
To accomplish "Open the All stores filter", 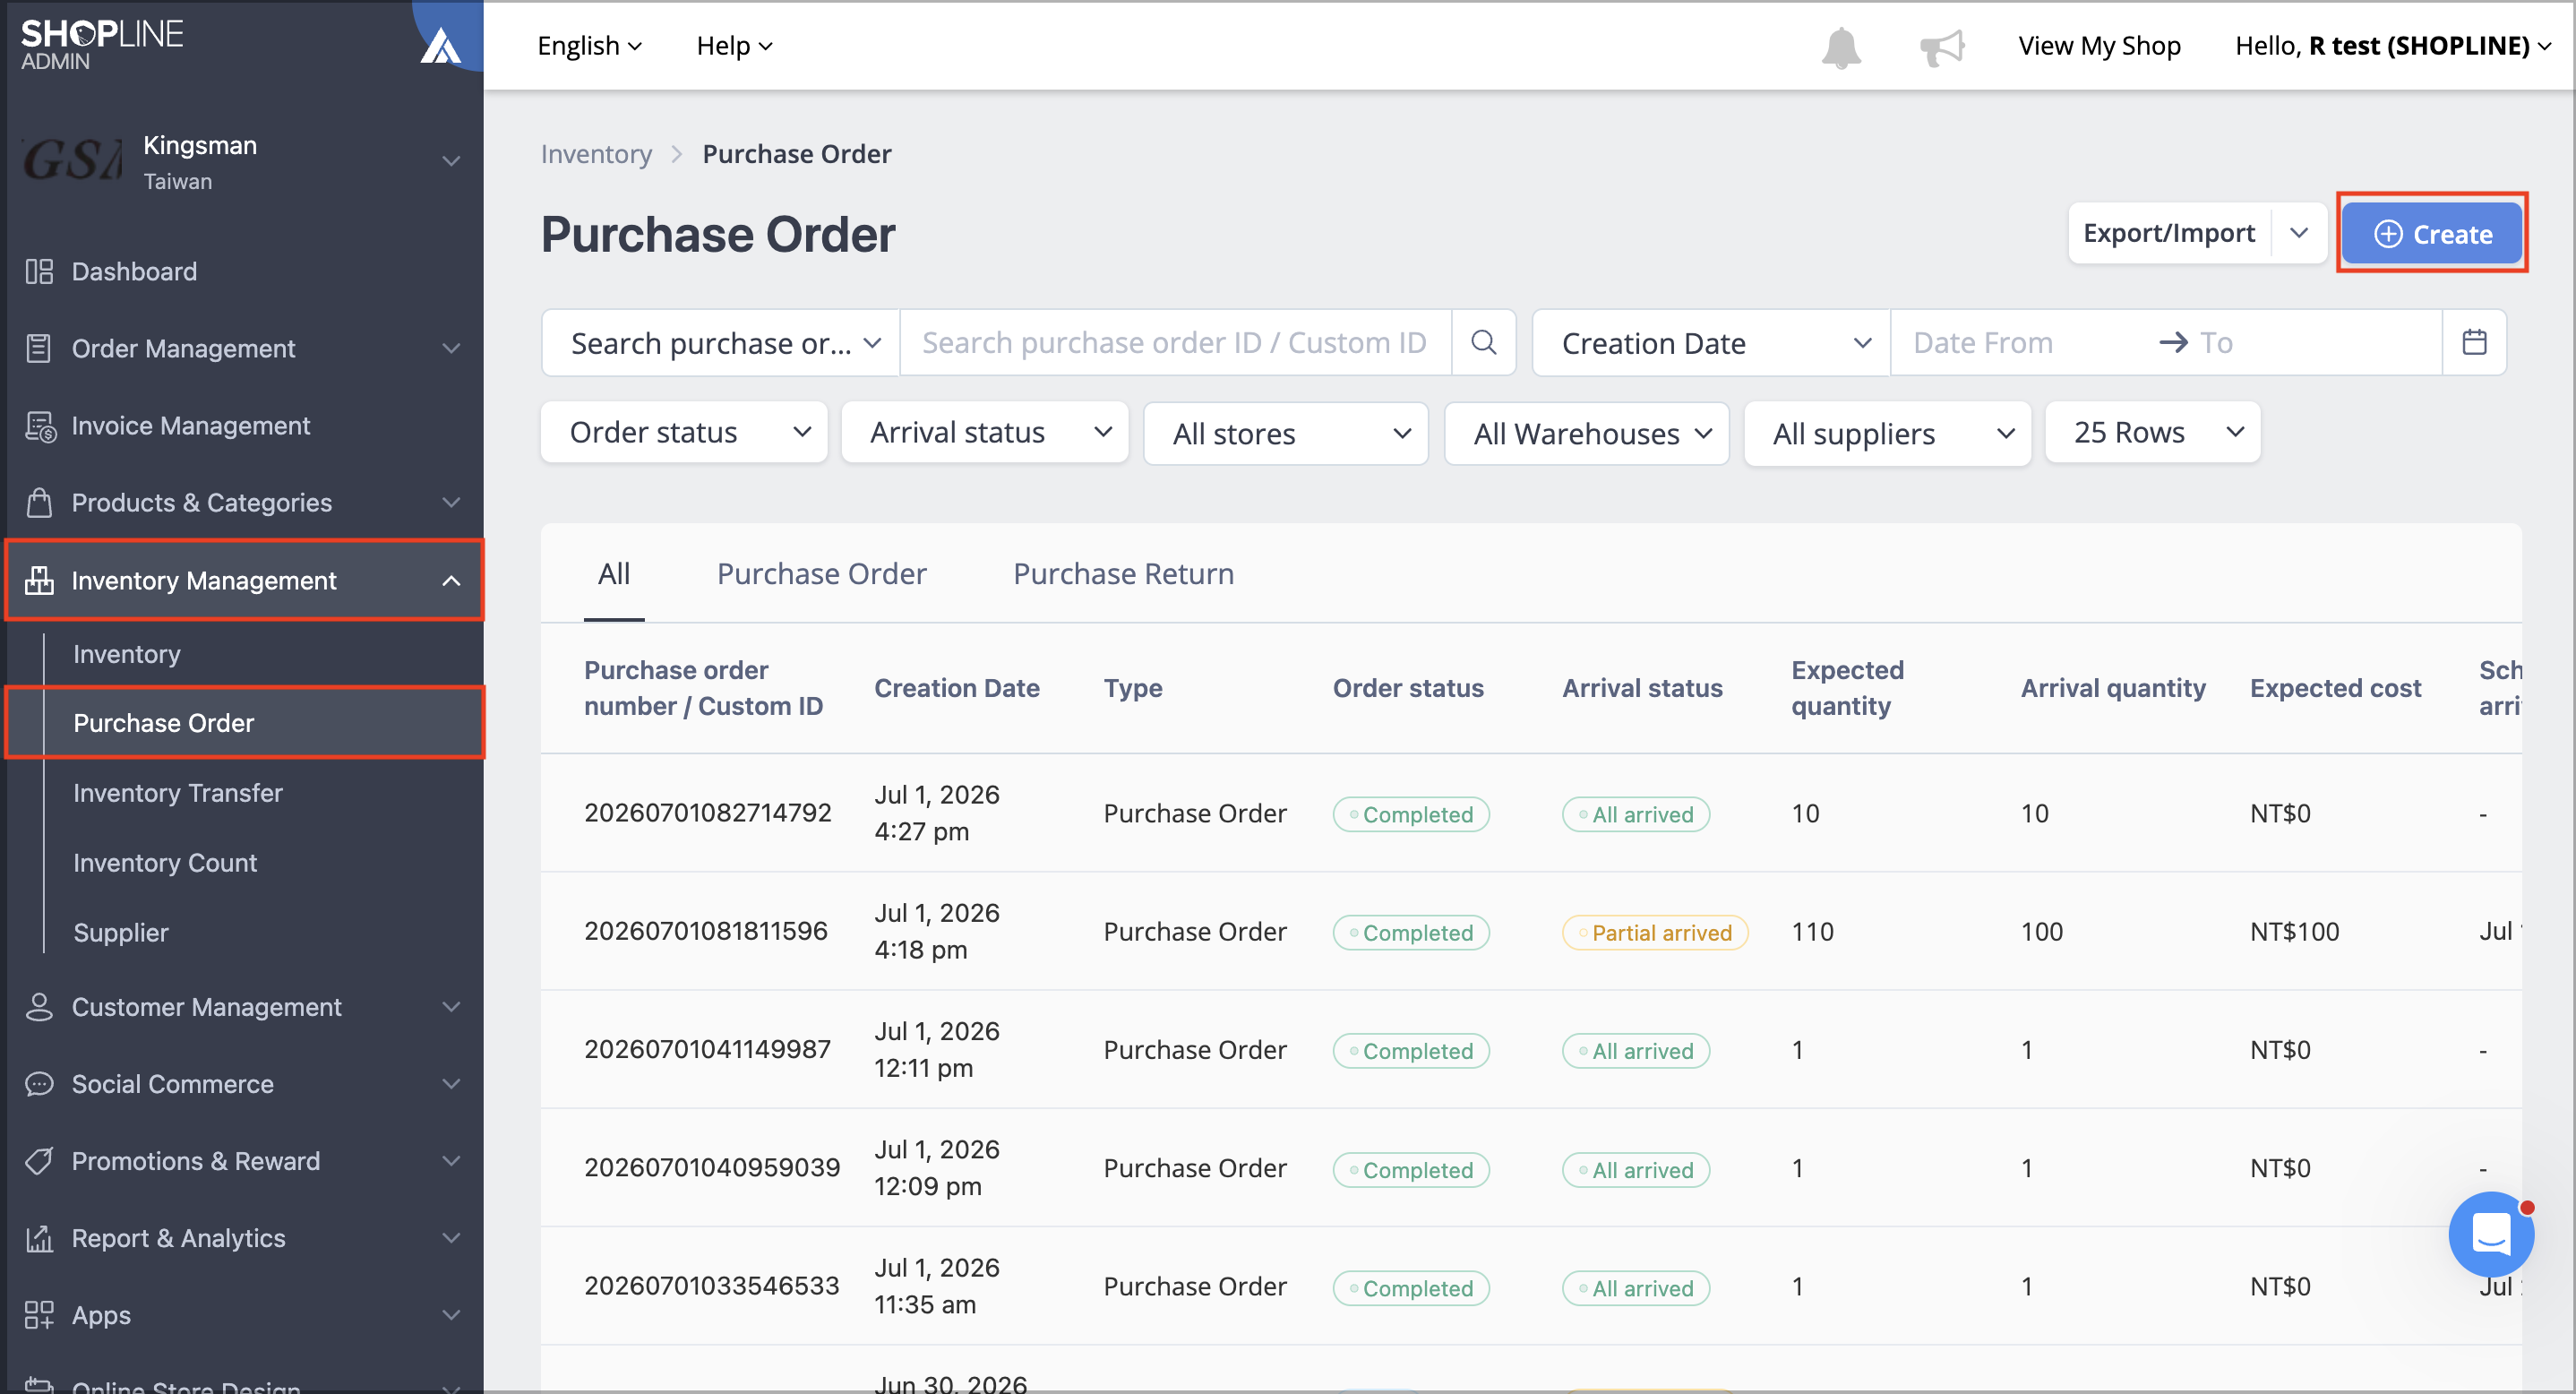I will 1286,433.
